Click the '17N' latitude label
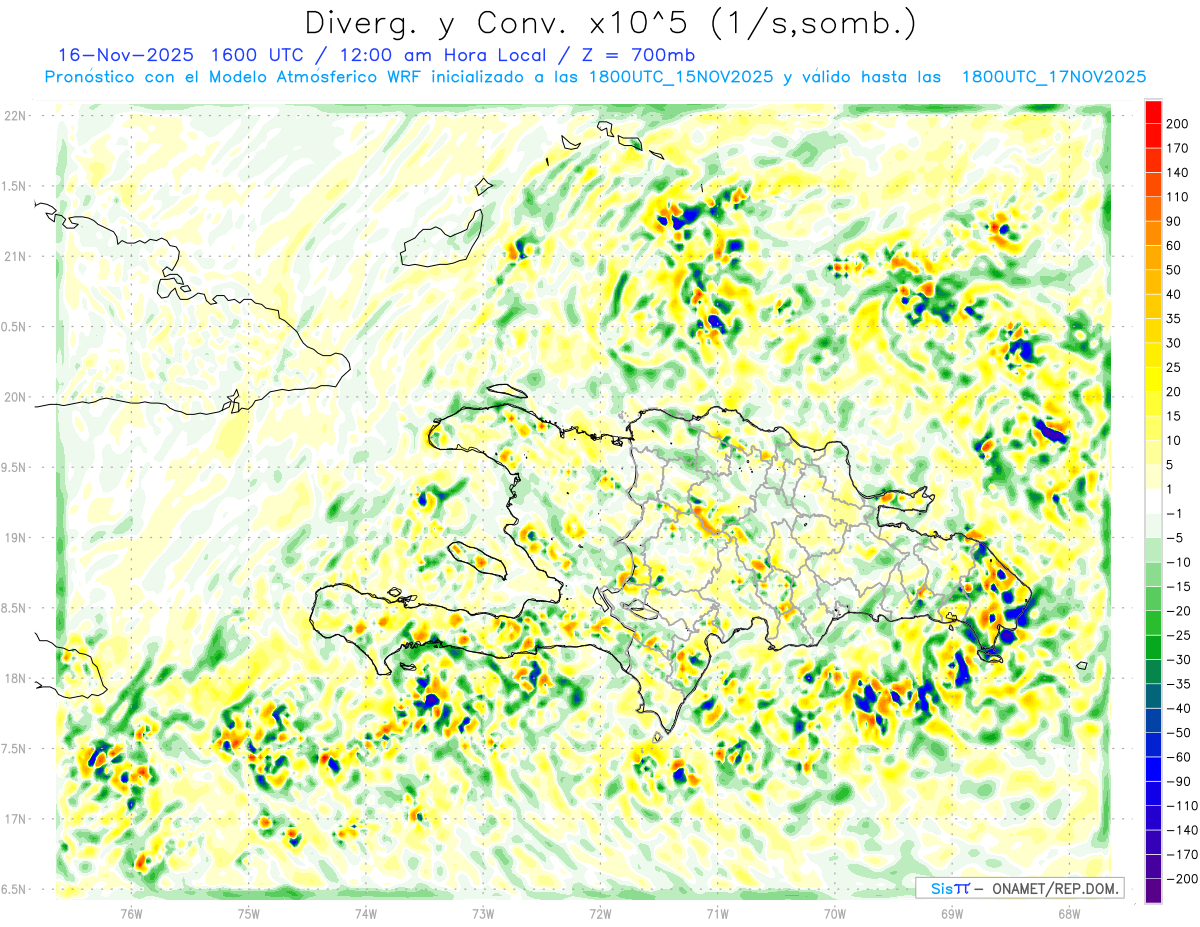 (x=15, y=819)
